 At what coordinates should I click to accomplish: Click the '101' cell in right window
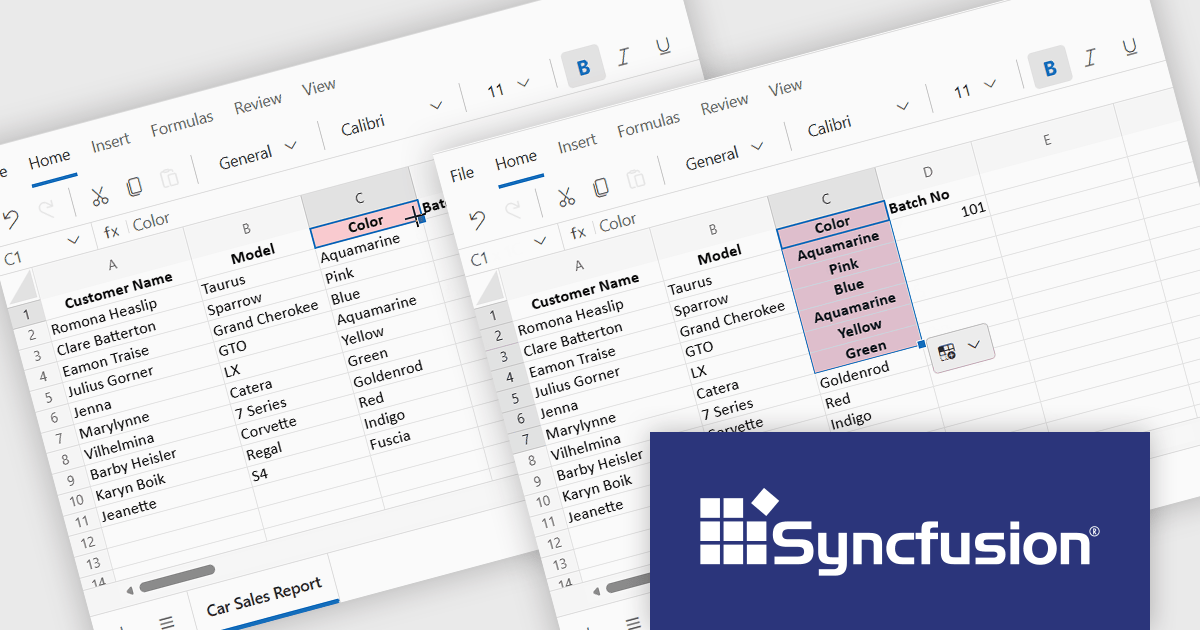973,211
